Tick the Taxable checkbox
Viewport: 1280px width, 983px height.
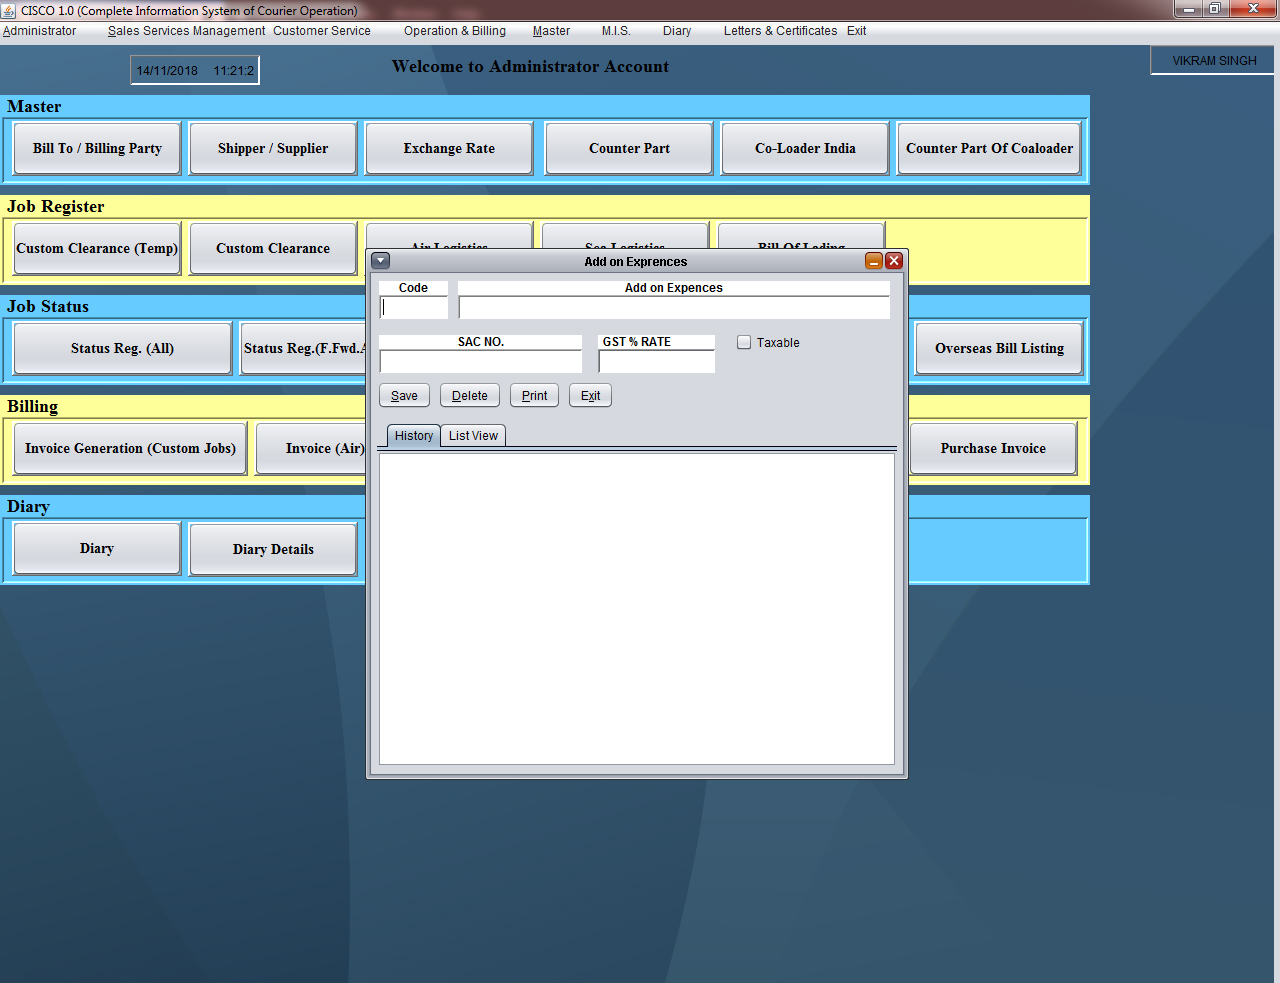click(x=744, y=342)
